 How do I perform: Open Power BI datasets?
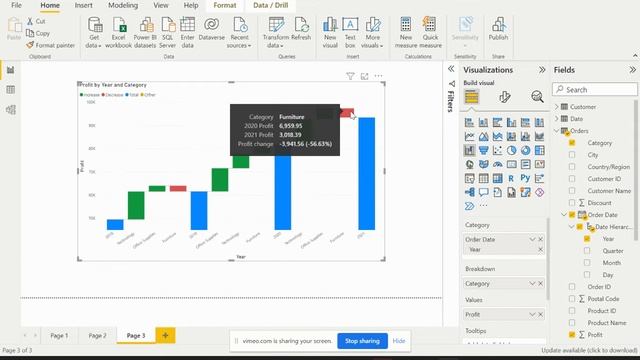click(x=145, y=33)
